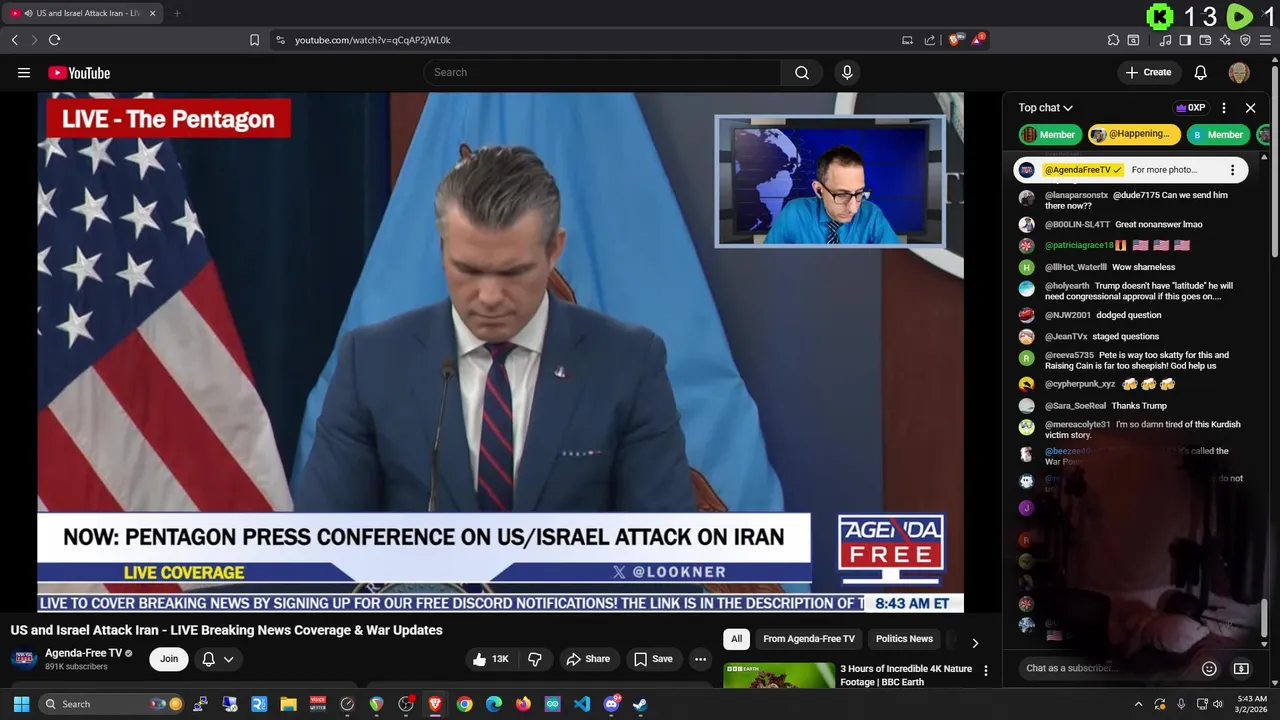The image size is (1280, 720).
Task: Open the browser main menu
Action: click(x=1265, y=40)
